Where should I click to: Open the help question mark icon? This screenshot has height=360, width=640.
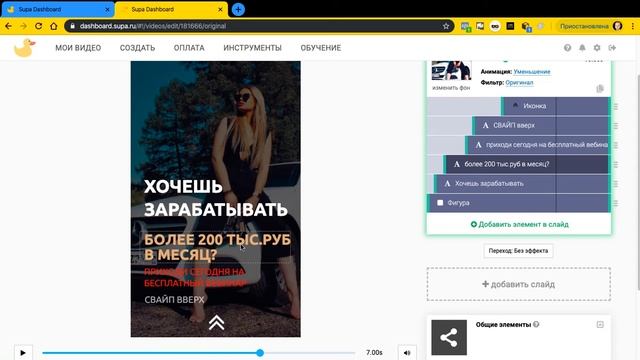point(567,48)
